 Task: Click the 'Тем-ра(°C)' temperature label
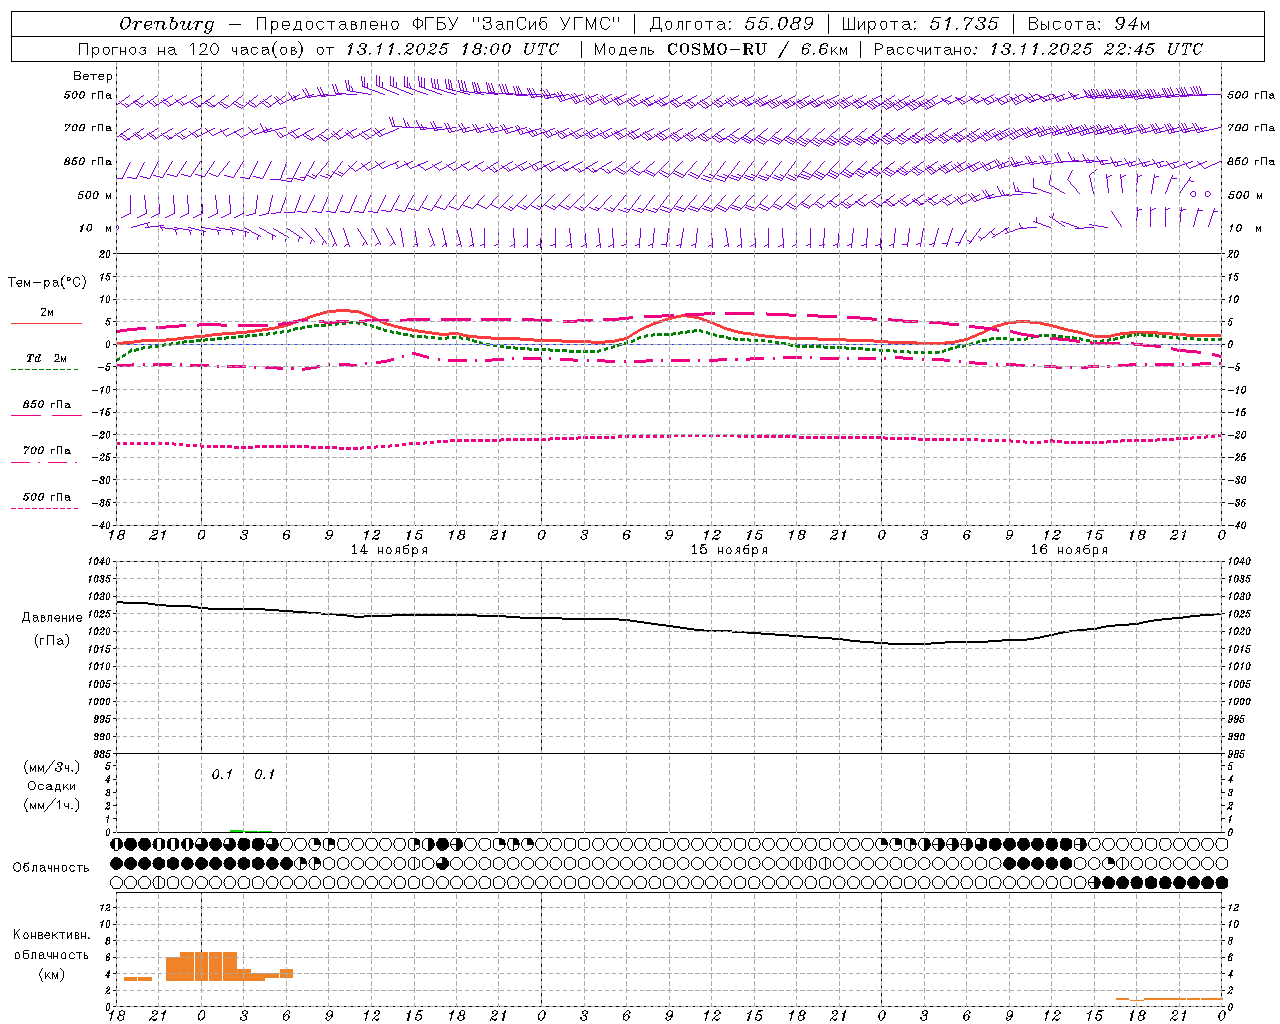pos(47,283)
